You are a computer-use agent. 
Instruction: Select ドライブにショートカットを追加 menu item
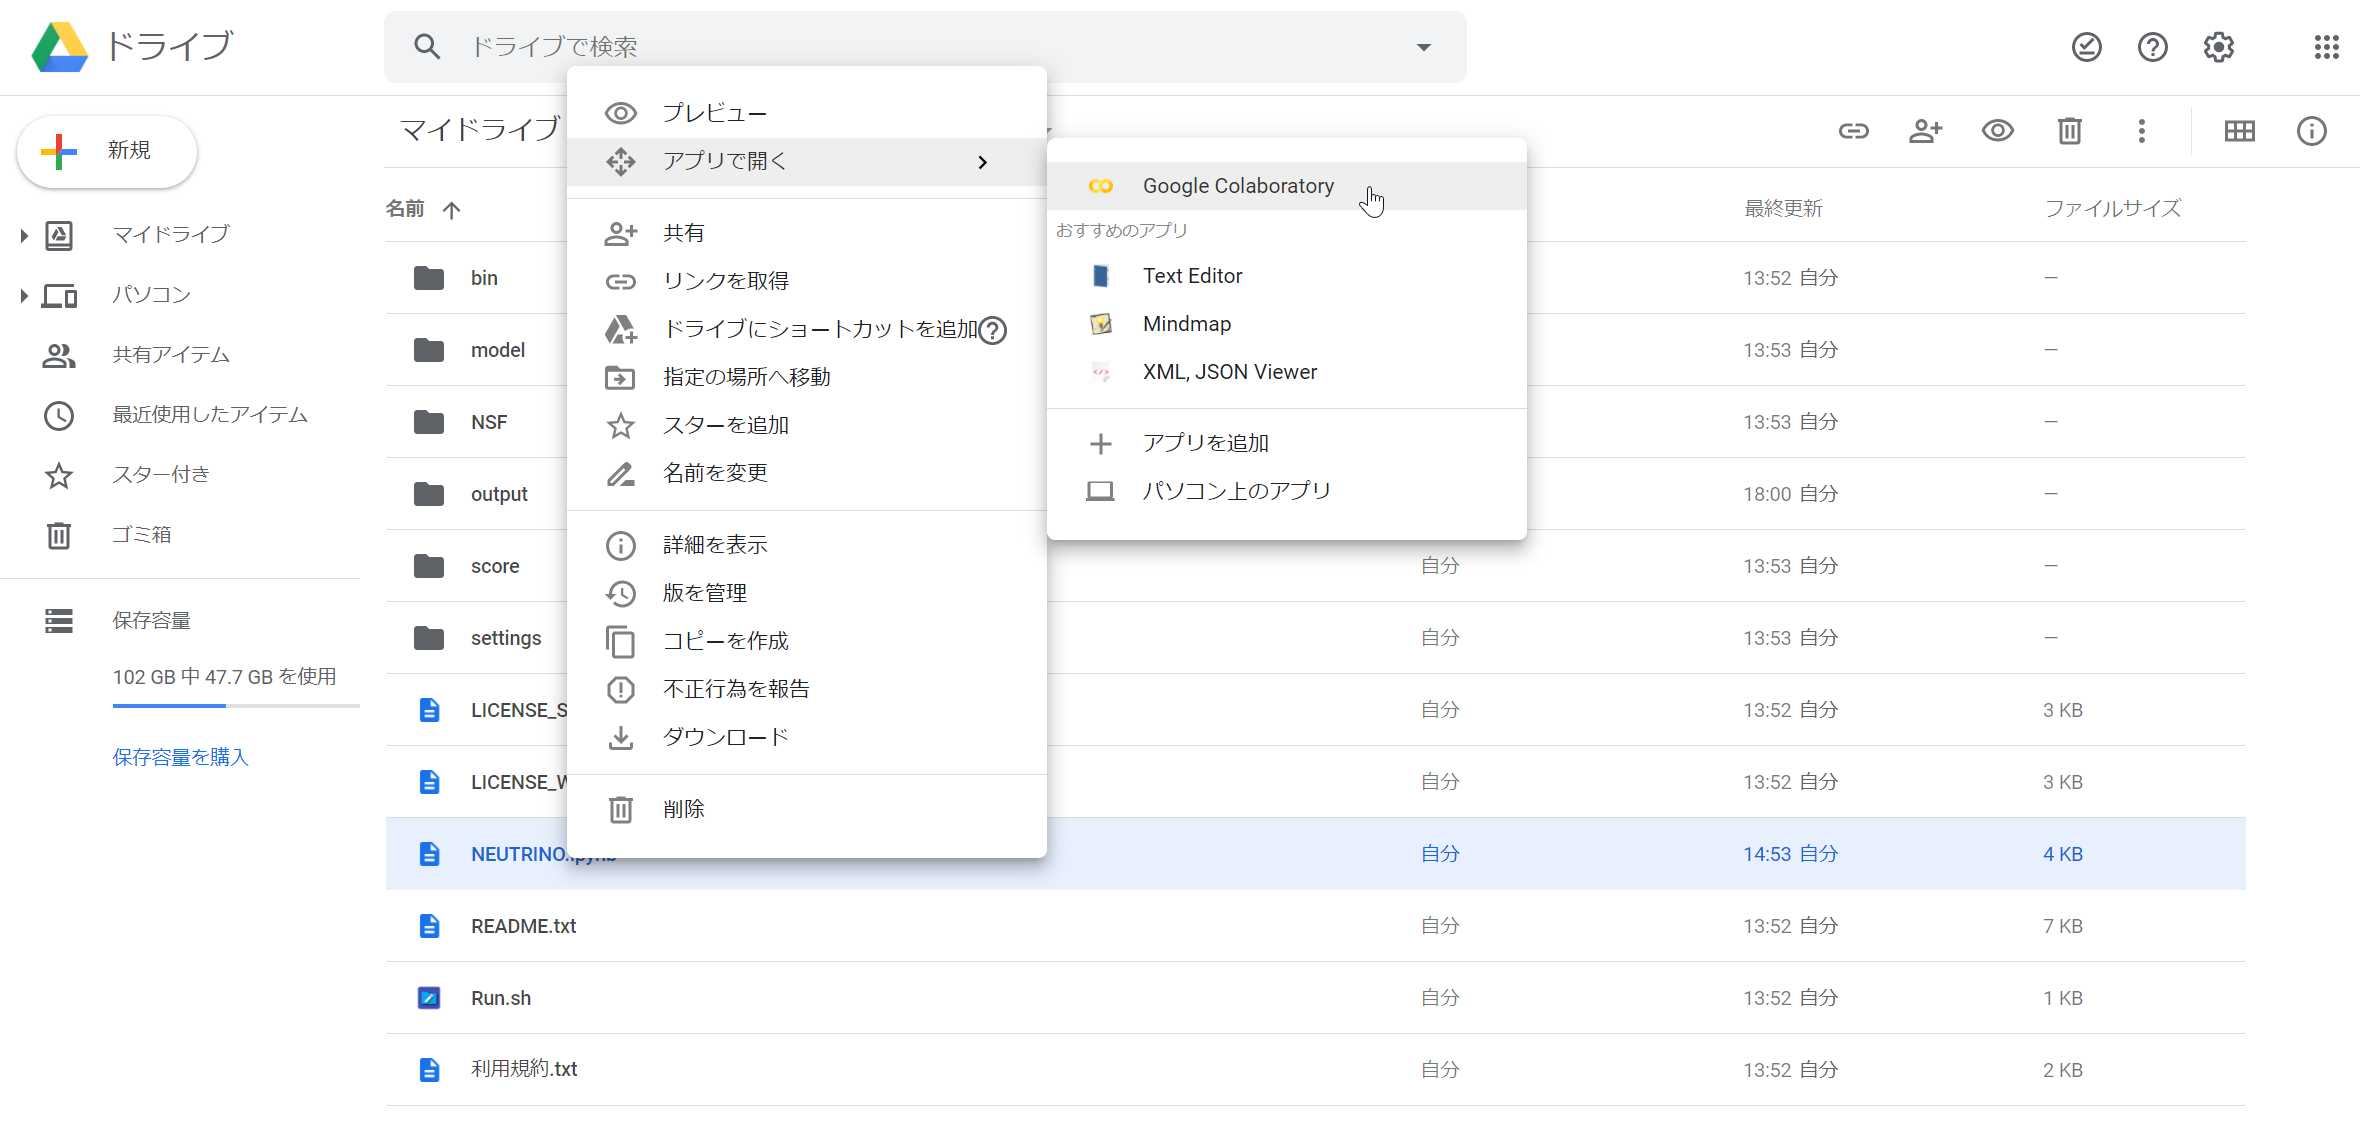click(807, 329)
